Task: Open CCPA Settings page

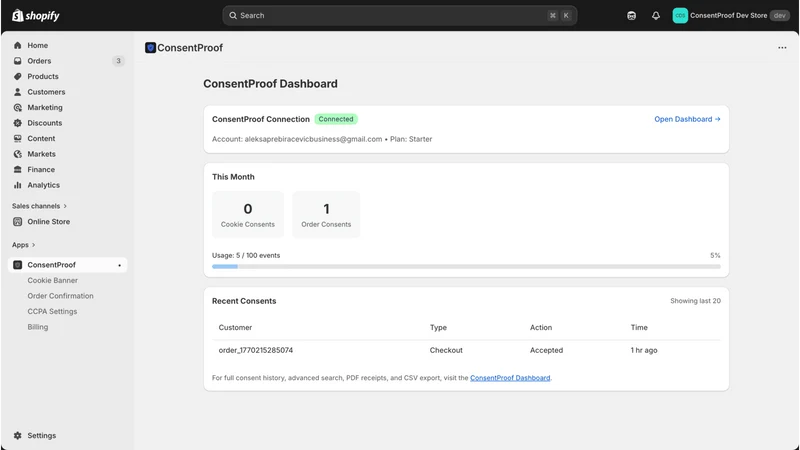Action: 52,311
